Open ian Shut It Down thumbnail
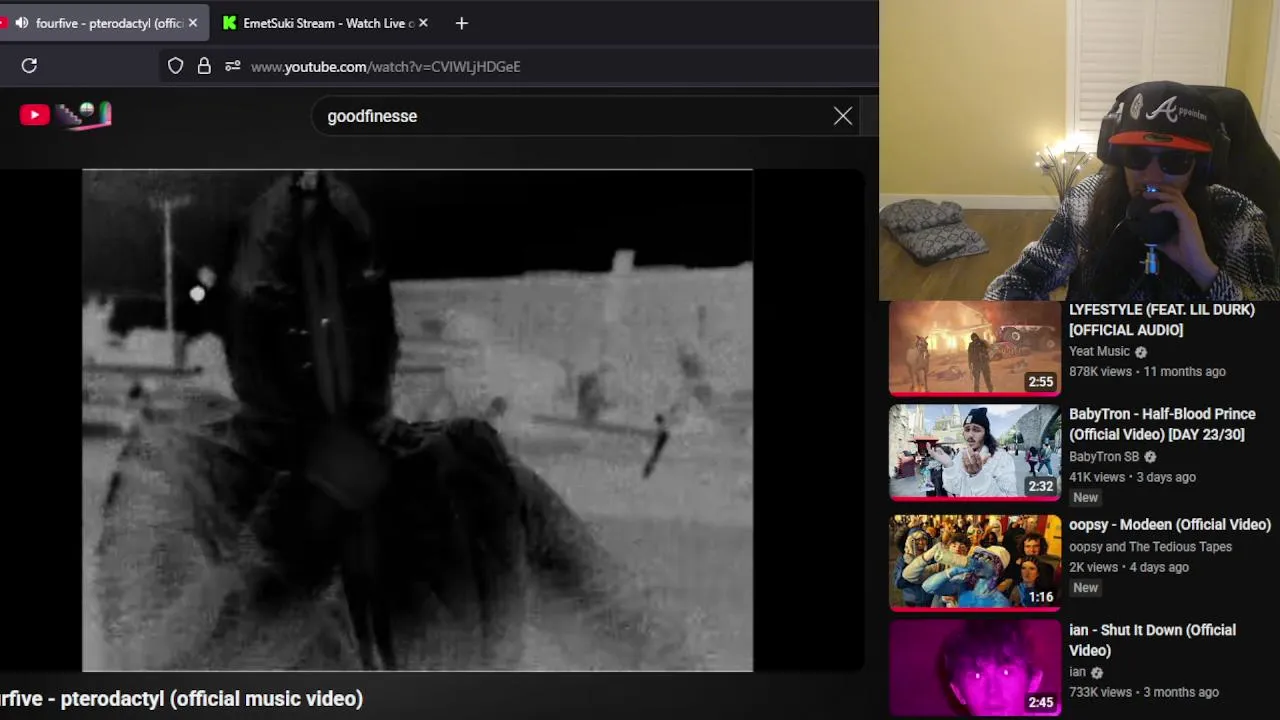Image resolution: width=1280 pixels, height=720 pixels. pos(975,667)
